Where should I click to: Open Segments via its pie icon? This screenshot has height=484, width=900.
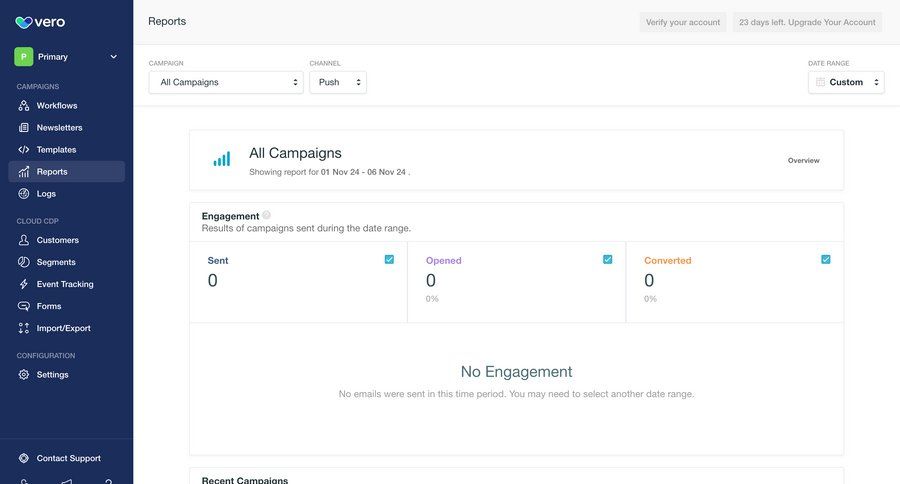click(x=24, y=262)
